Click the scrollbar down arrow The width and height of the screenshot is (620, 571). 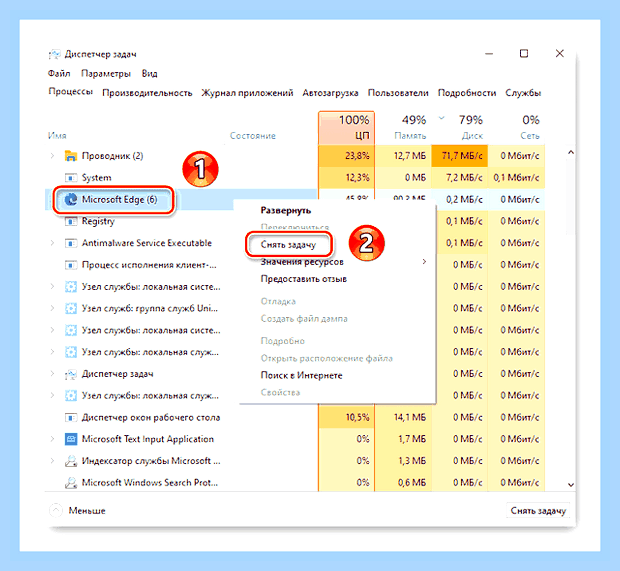click(571, 485)
